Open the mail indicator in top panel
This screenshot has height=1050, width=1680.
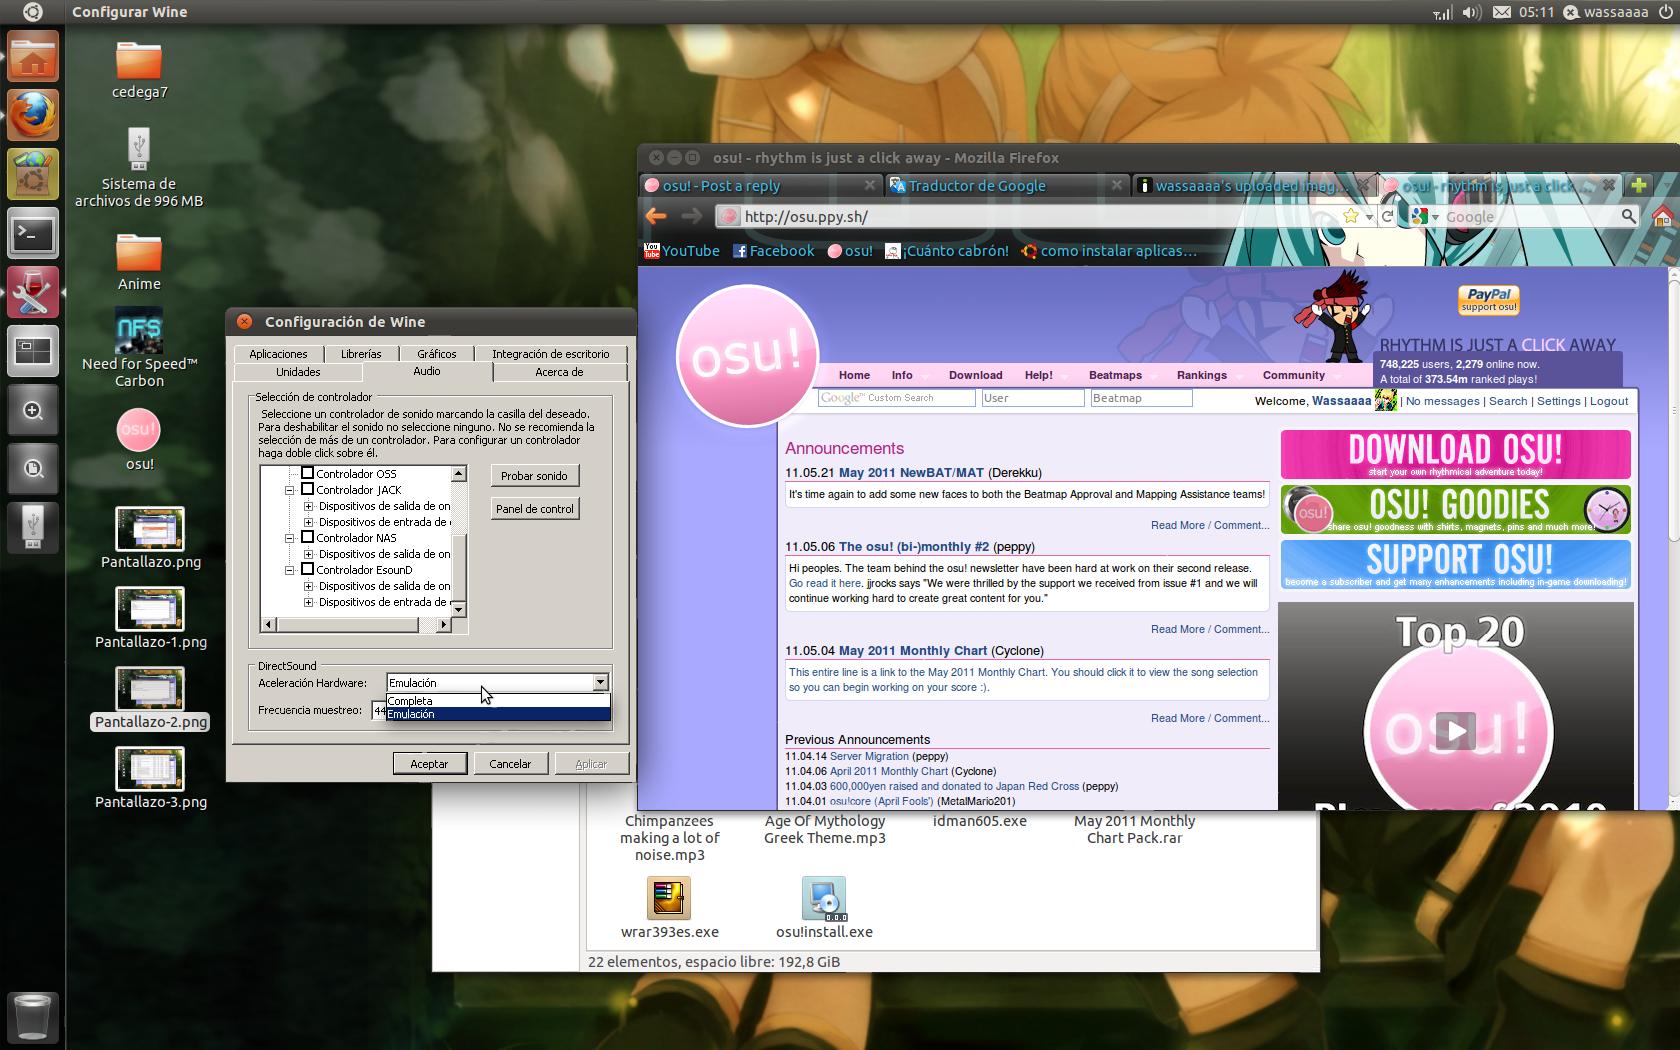pyautogui.click(x=1501, y=12)
